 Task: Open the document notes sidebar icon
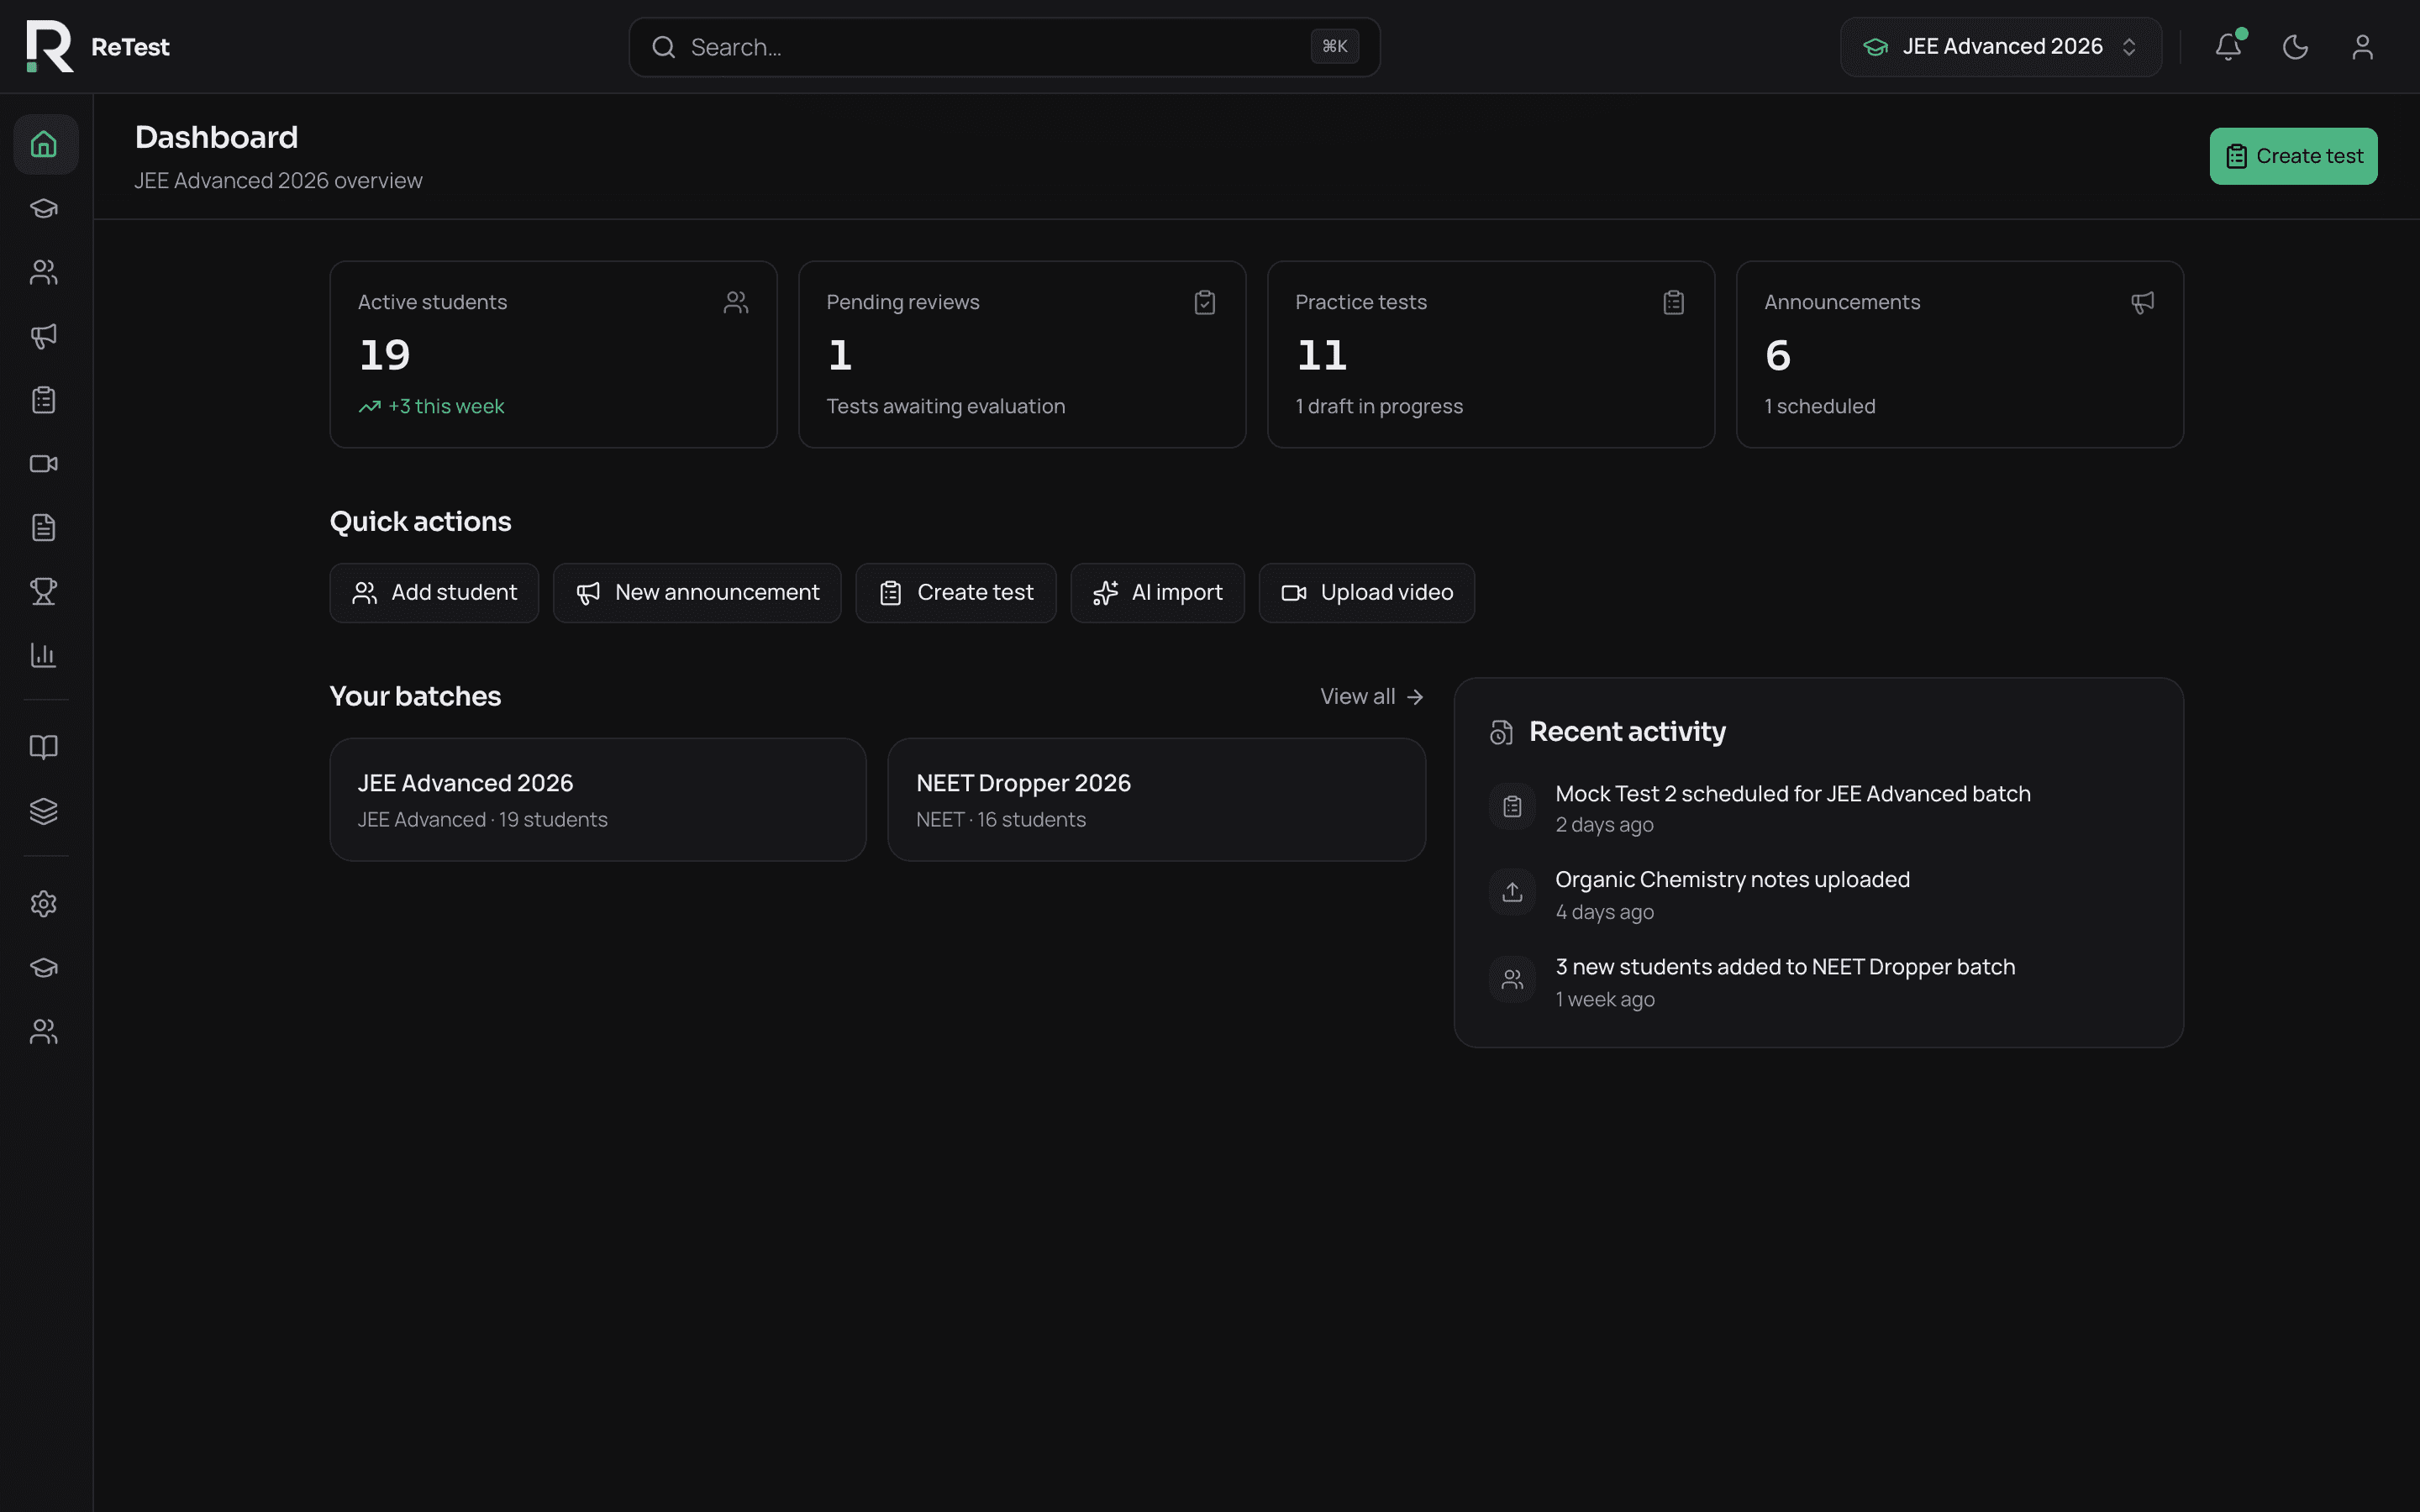tap(44, 527)
